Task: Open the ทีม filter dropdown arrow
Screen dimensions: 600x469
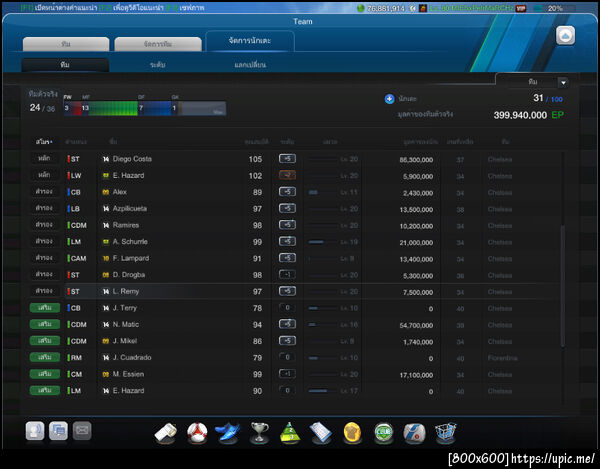Action: point(563,82)
